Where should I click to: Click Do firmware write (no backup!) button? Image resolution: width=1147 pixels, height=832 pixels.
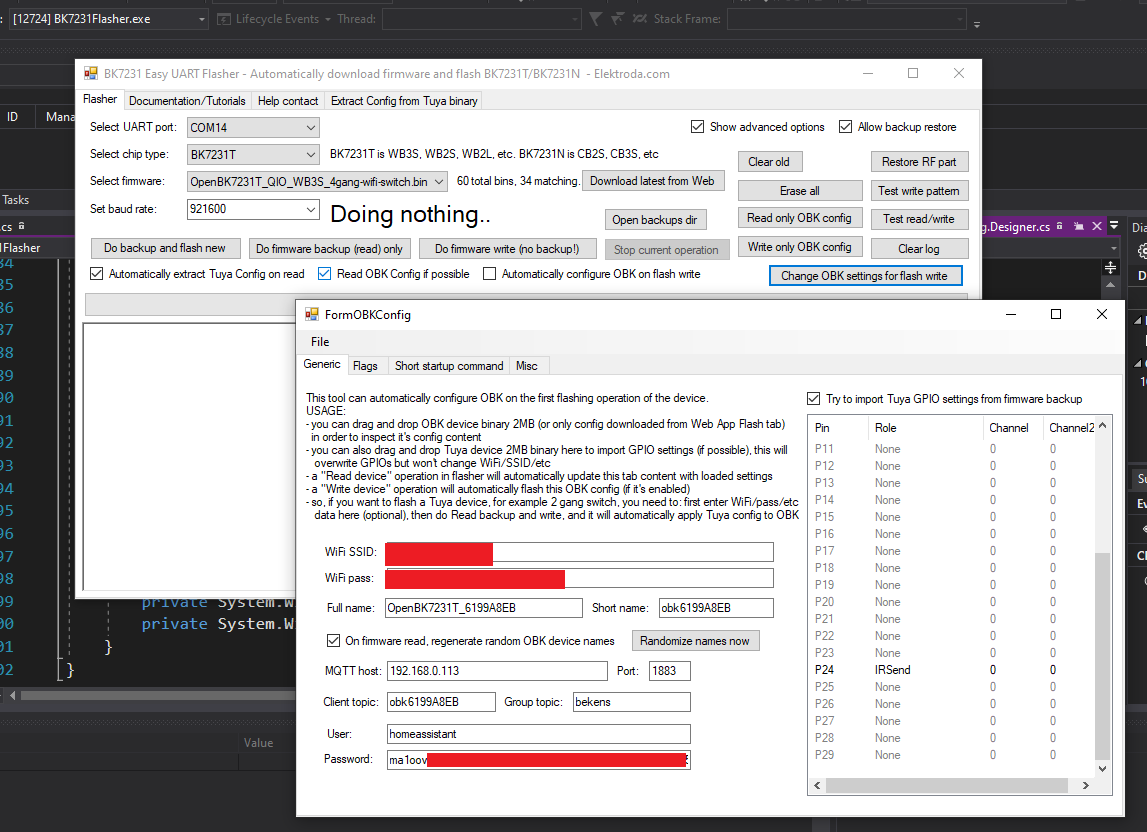click(507, 249)
